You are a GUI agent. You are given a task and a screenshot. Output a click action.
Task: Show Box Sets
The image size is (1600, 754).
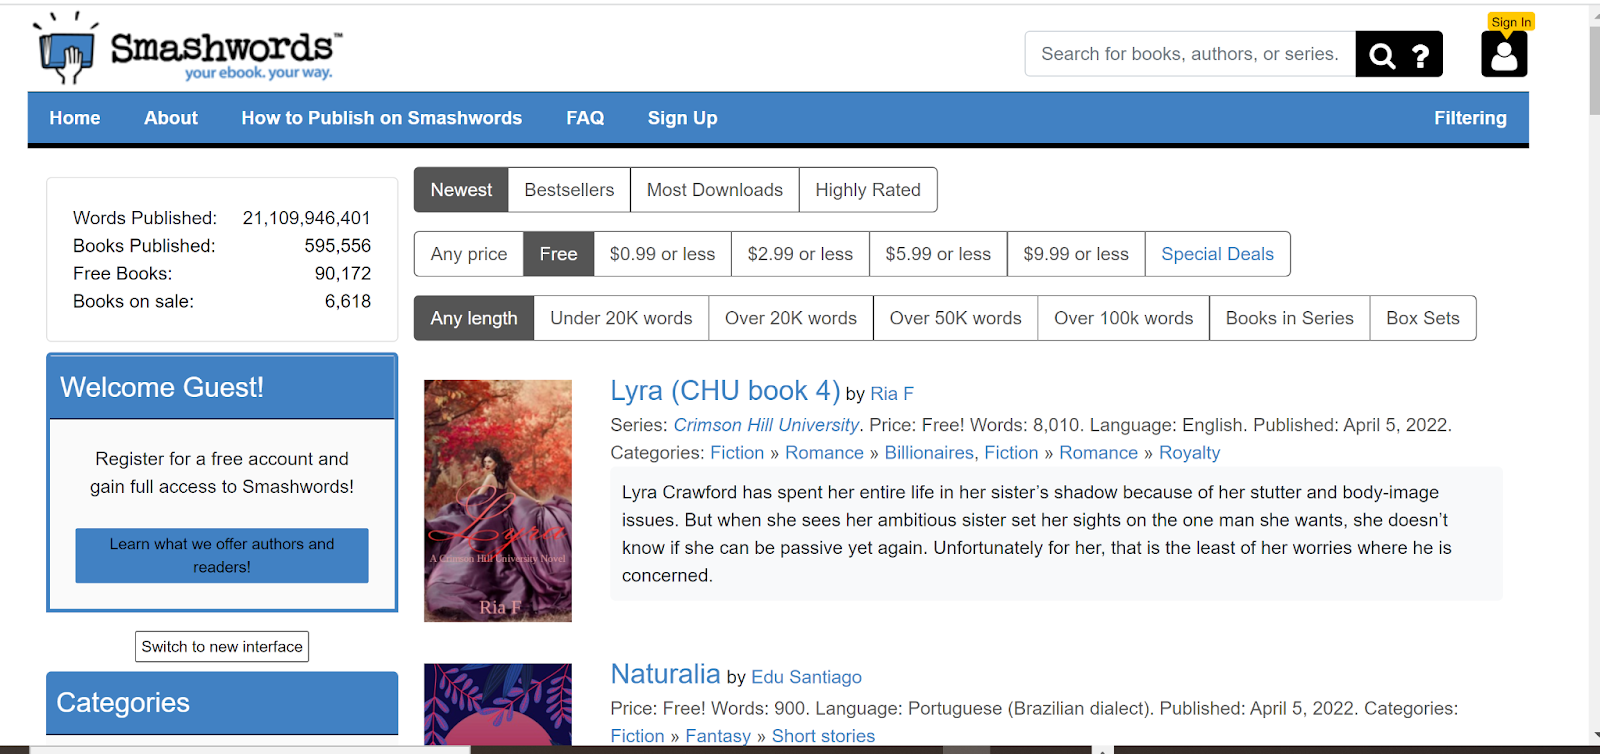(1422, 318)
